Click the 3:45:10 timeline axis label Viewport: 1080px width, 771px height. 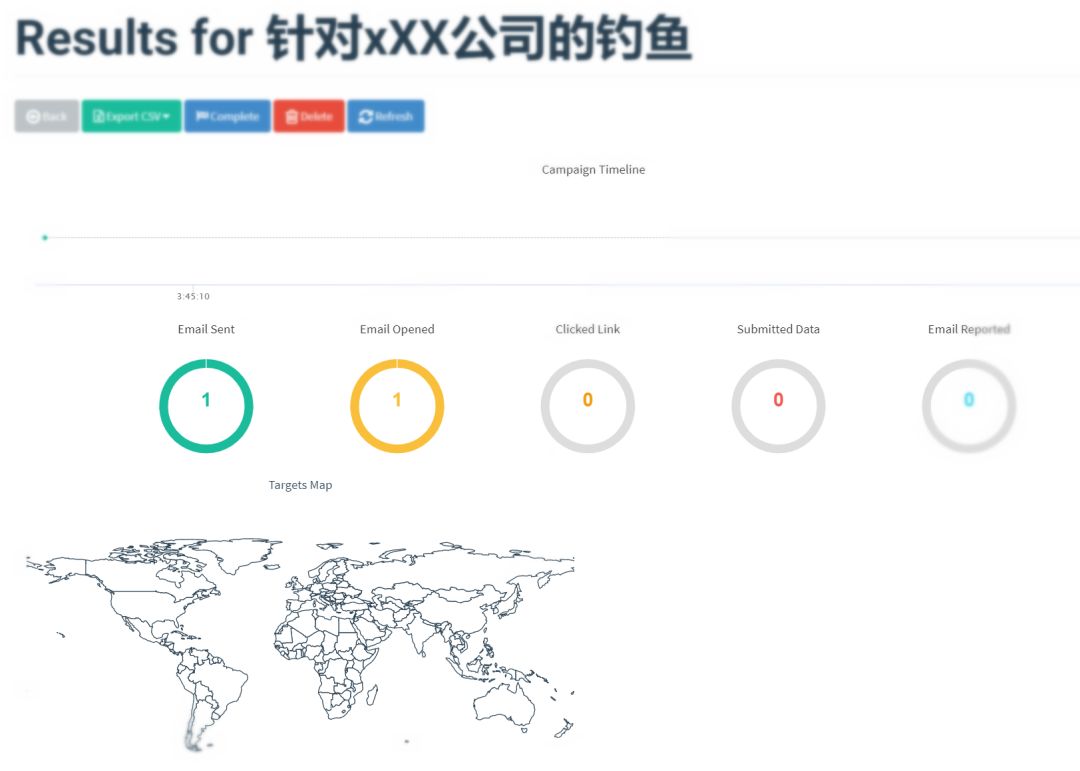(x=193, y=296)
